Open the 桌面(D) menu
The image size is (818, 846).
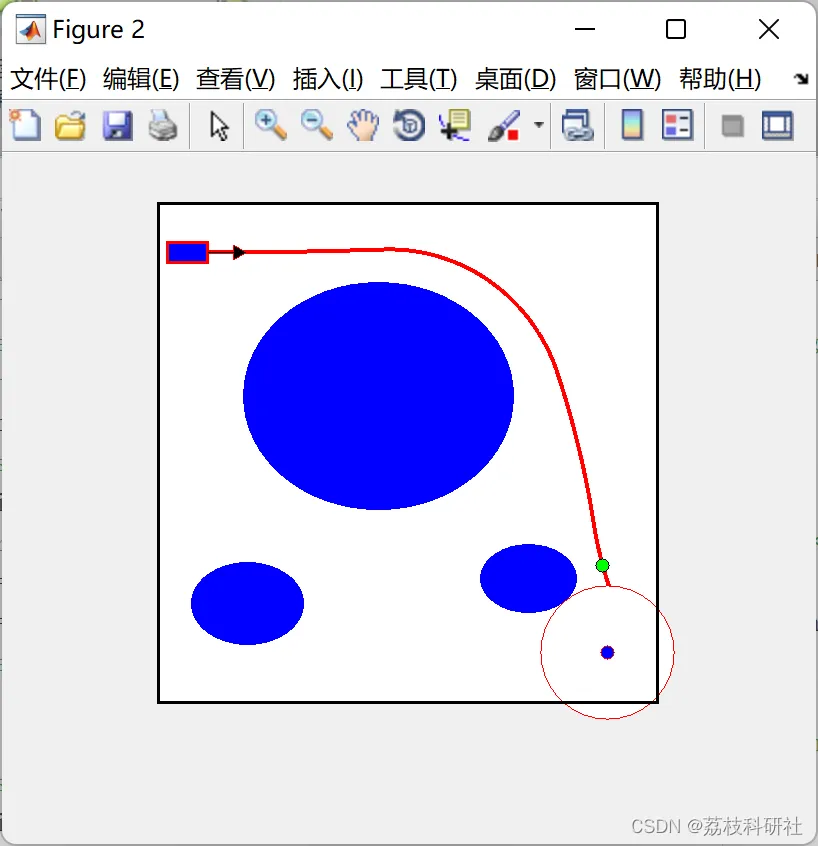515,79
